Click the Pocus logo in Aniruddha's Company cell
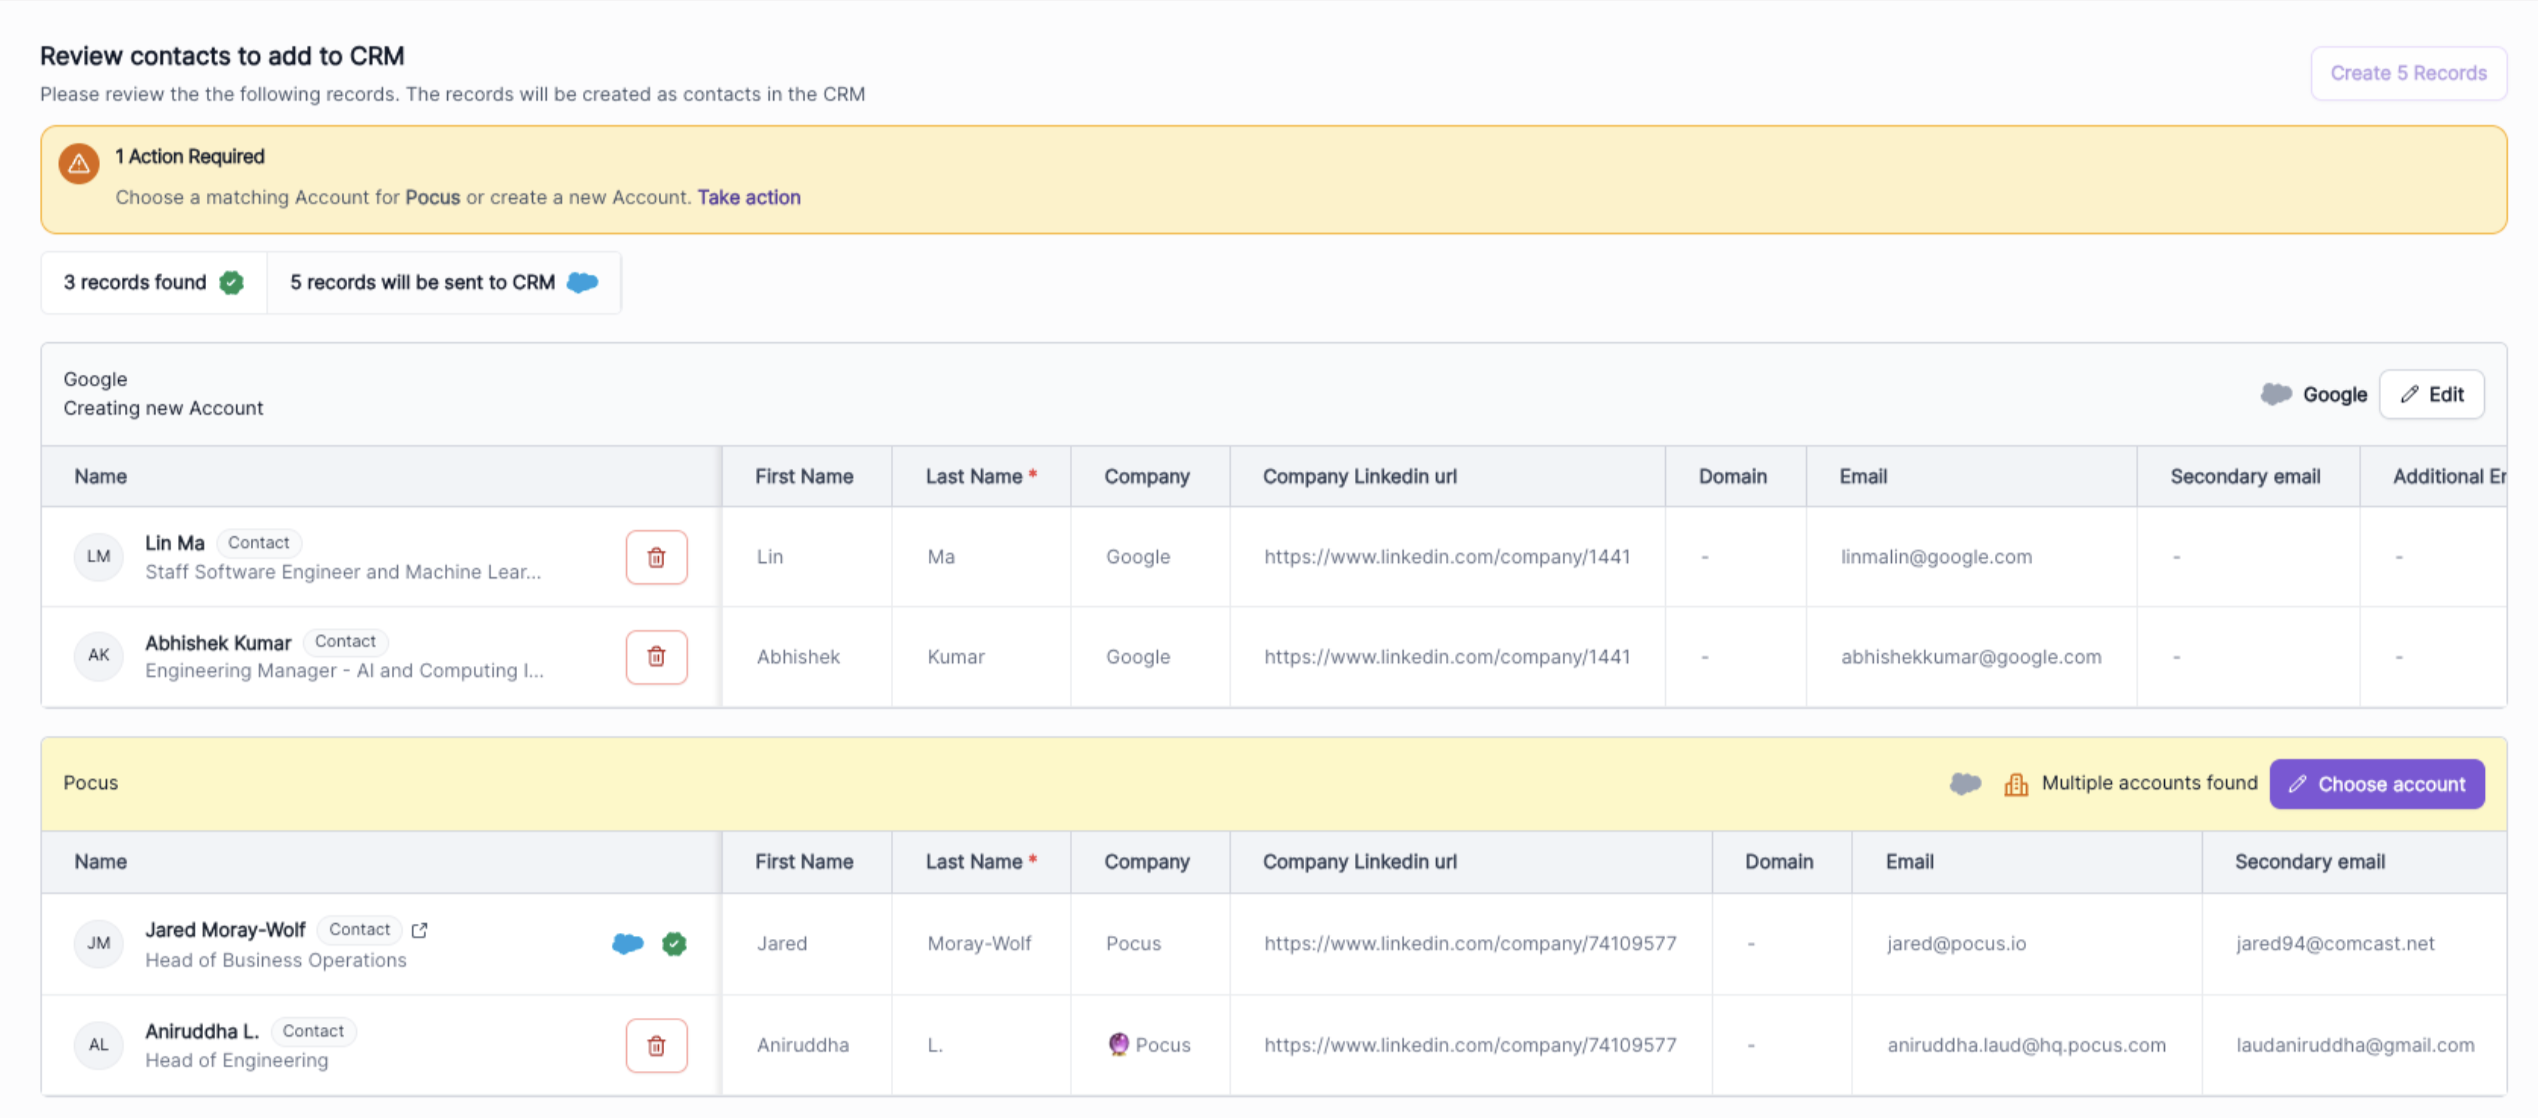Screen dimensions: 2538x1118 click(1118, 1044)
